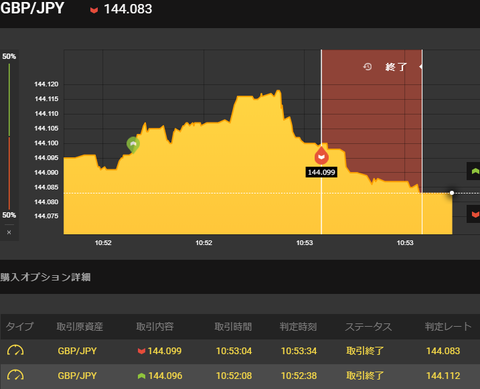
Task: Click 取引終了 status in the 10:53:04 row
Action: point(365,351)
